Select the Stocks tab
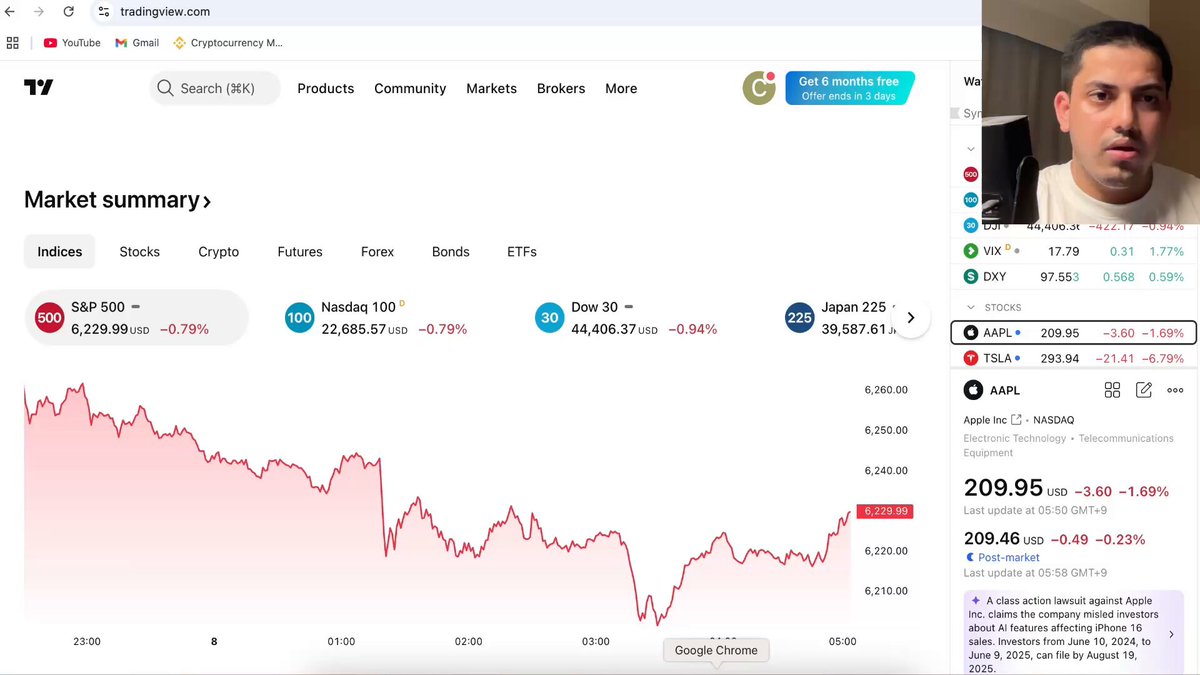 140,252
